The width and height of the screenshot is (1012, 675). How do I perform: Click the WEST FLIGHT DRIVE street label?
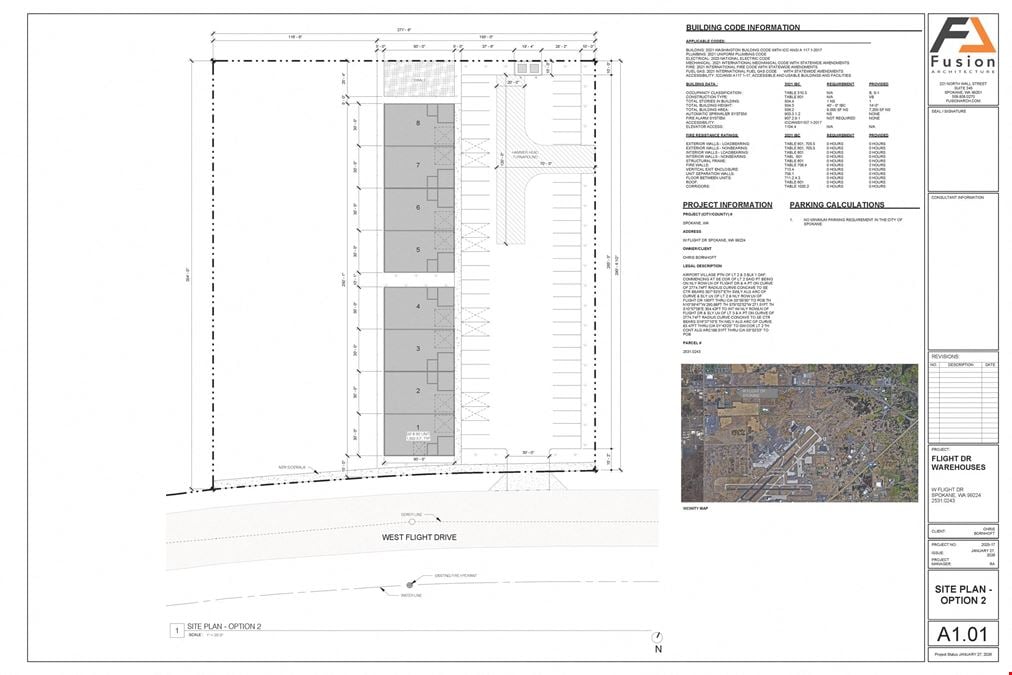click(419, 537)
